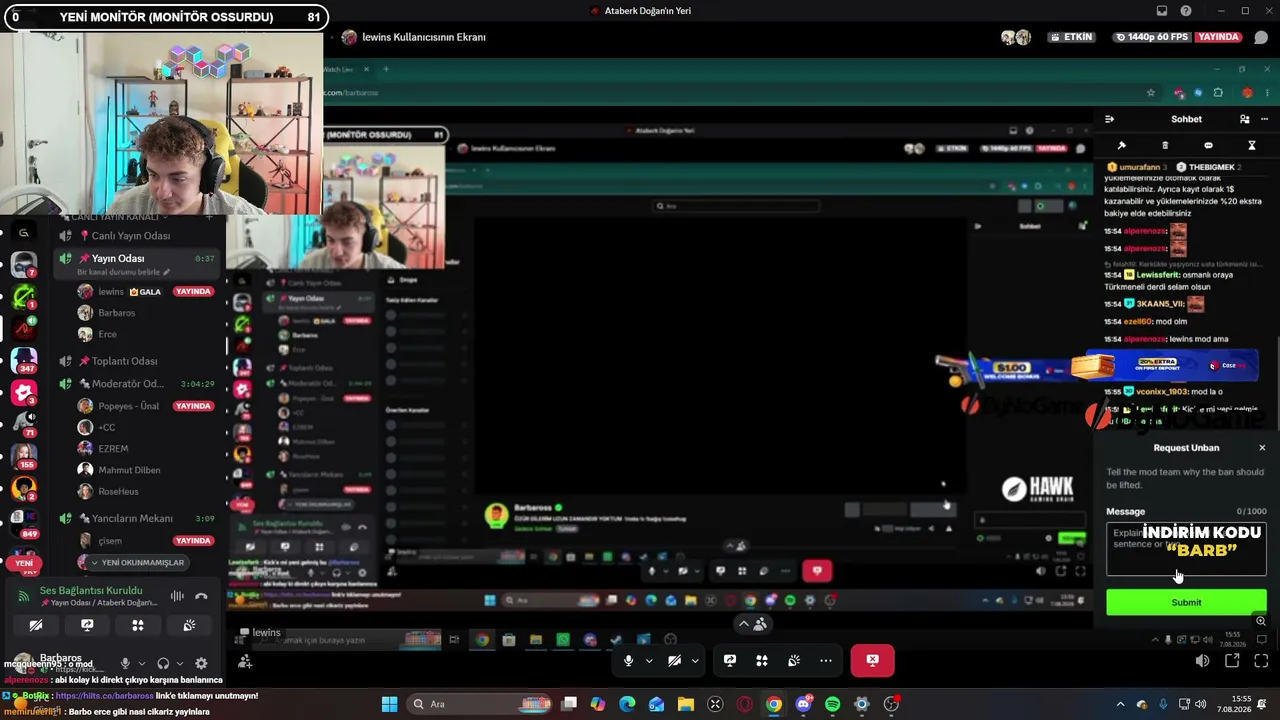Open the browser extensions puzzle icon
This screenshot has height=720, width=1280.
click(x=1217, y=93)
